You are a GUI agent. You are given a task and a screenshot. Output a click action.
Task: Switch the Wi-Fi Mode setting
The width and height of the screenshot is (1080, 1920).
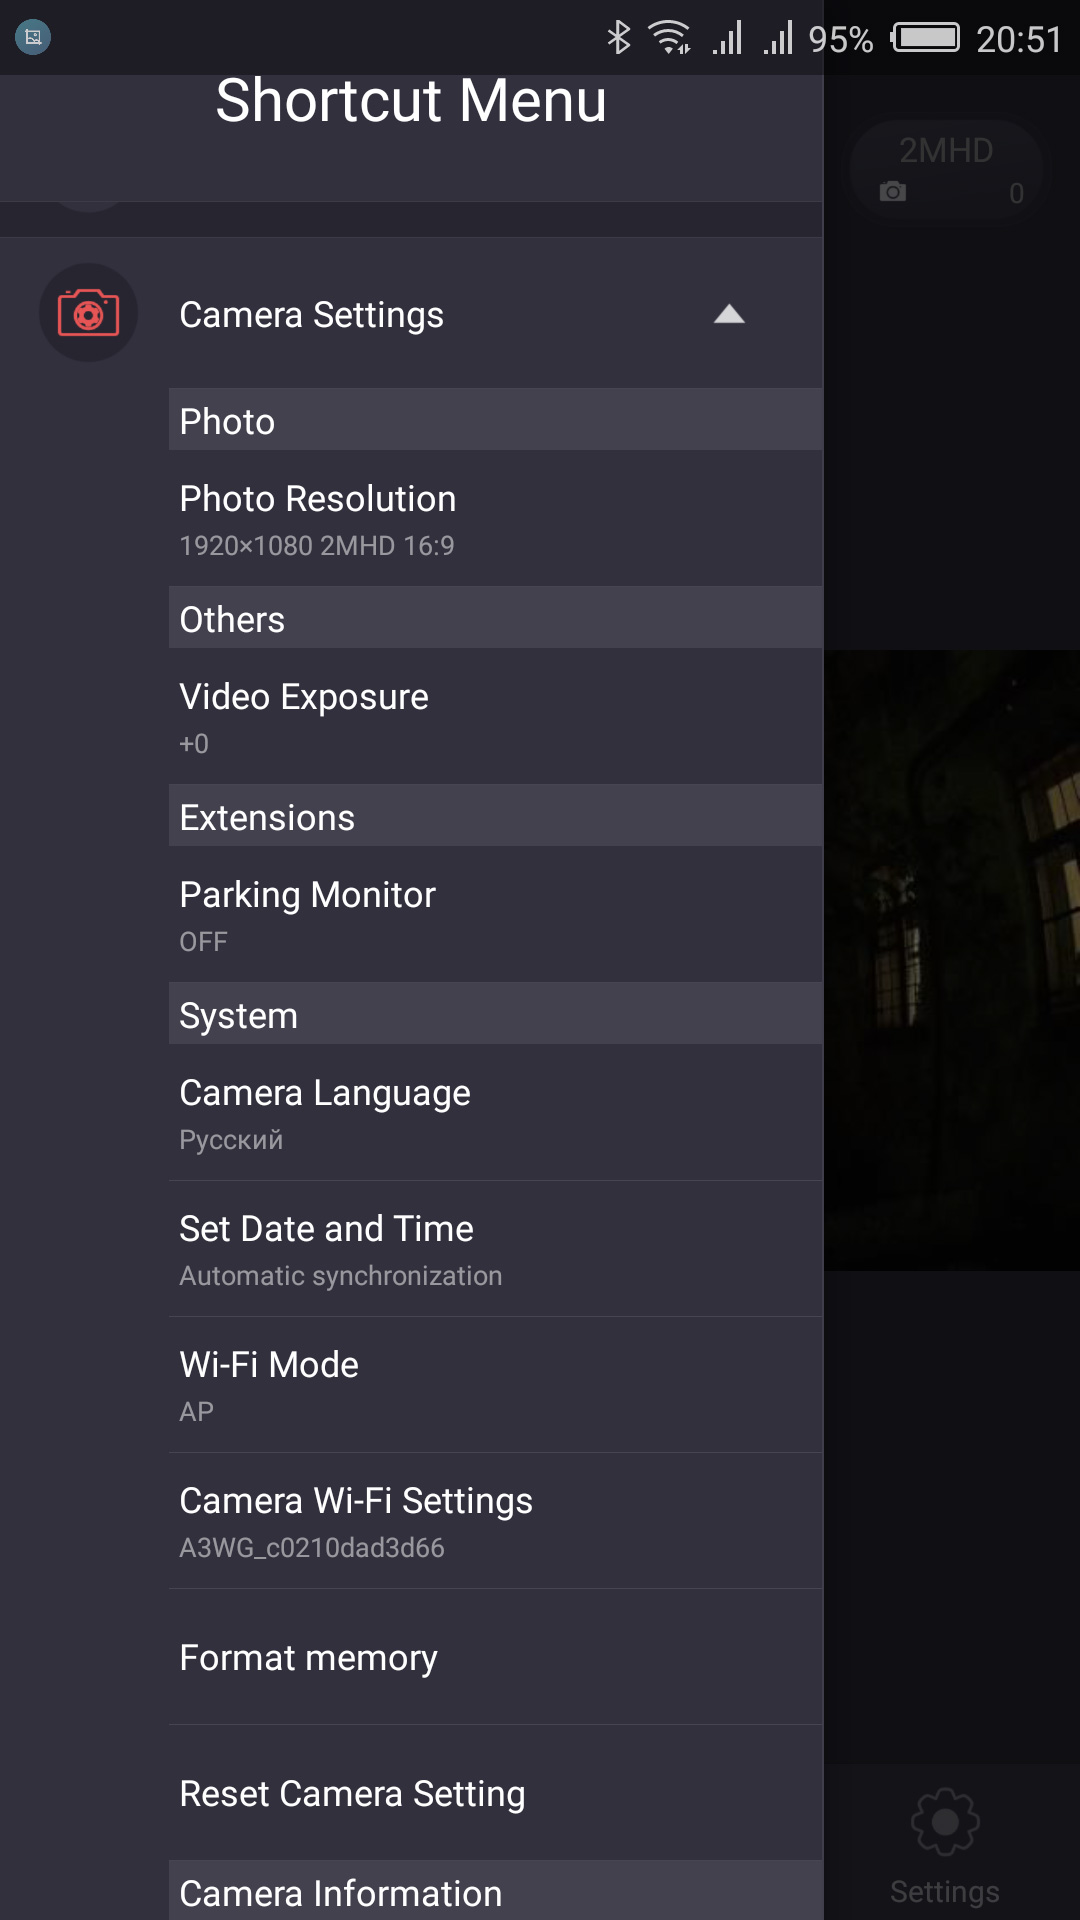click(x=495, y=1384)
